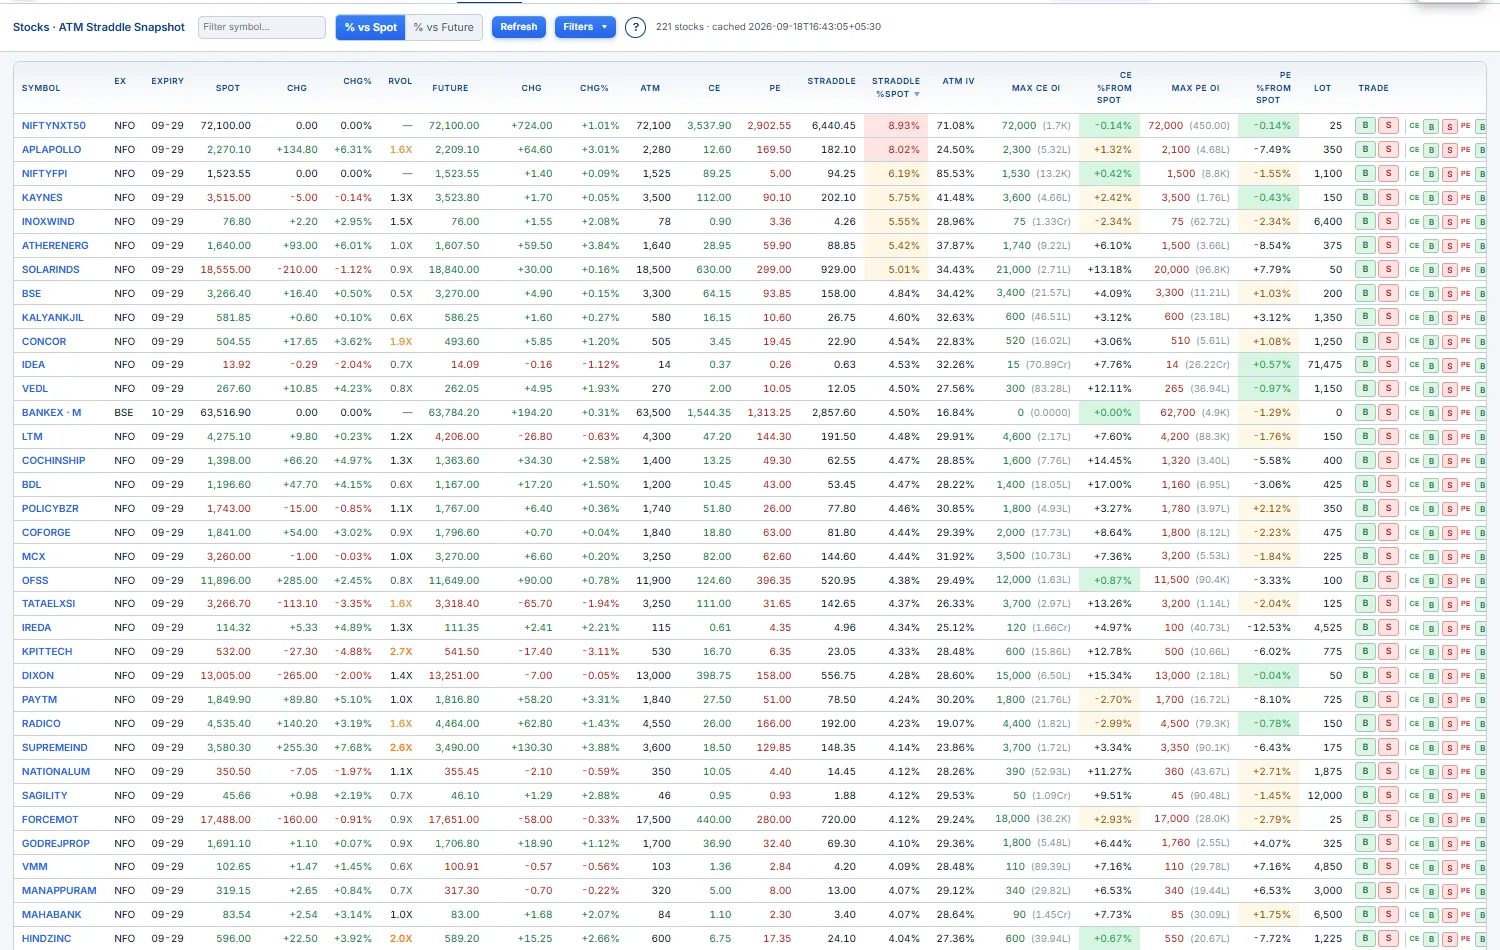The image size is (1500, 950).
Task: Click POLICYBZR +2.12% PE from spot cell
Action: pyautogui.click(x=1268, y=508)
